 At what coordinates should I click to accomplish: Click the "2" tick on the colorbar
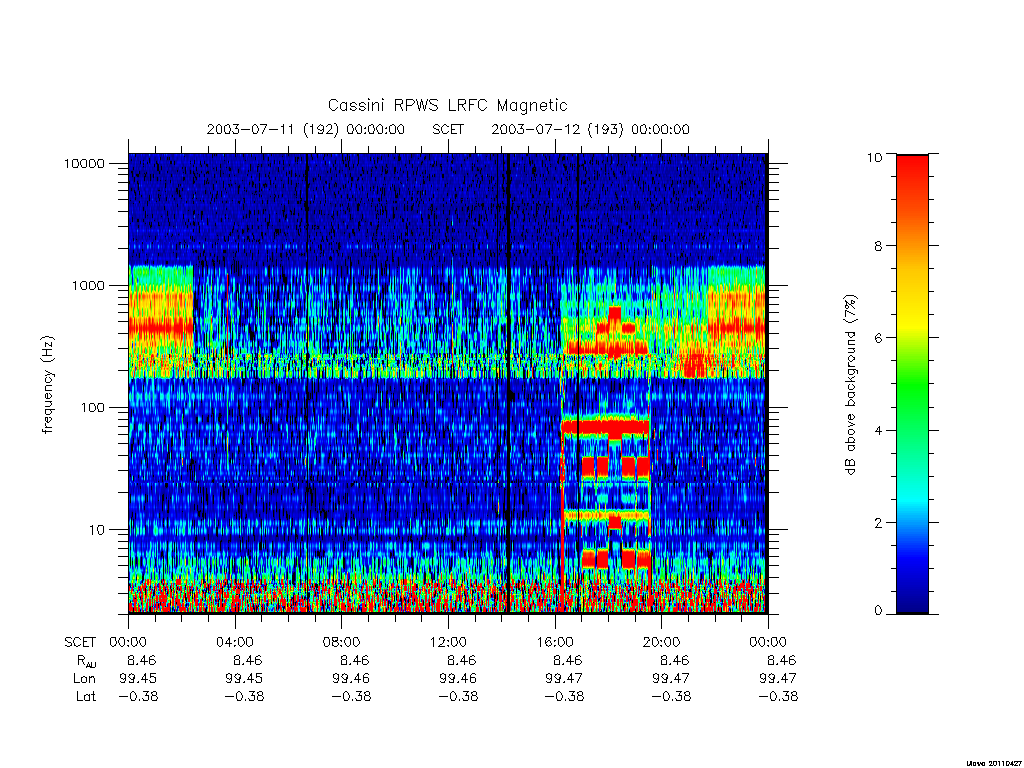pos(877,522)
